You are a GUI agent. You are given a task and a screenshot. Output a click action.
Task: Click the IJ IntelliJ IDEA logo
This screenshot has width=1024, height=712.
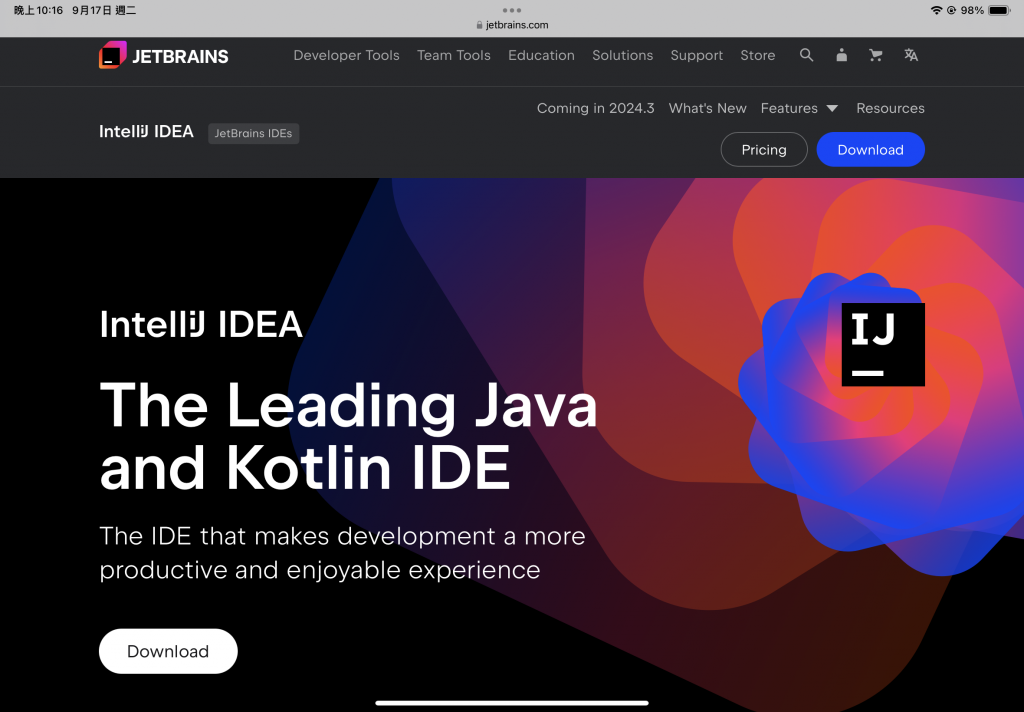[x=883, y=344]
